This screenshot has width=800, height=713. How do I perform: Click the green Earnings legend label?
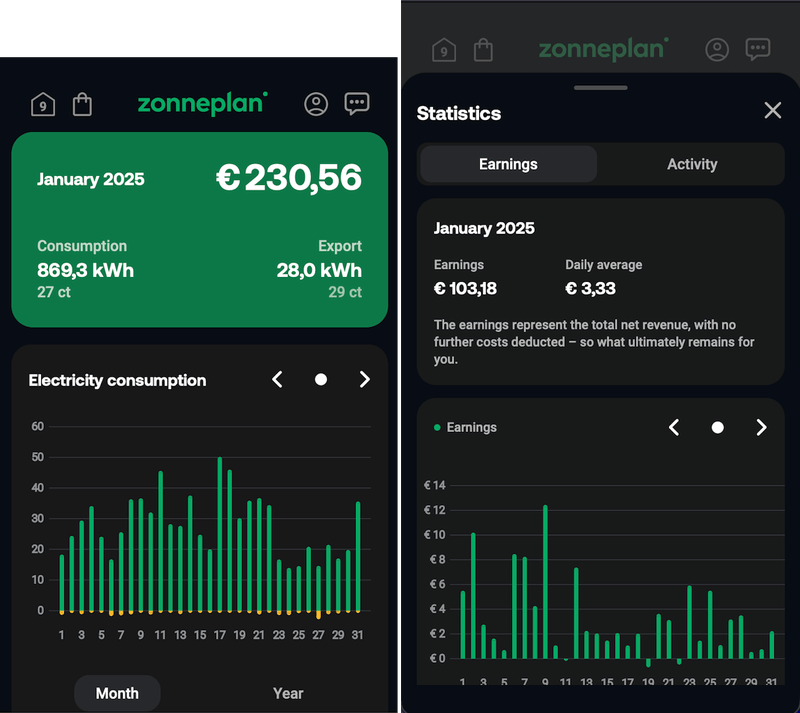(x=471, y=427)
